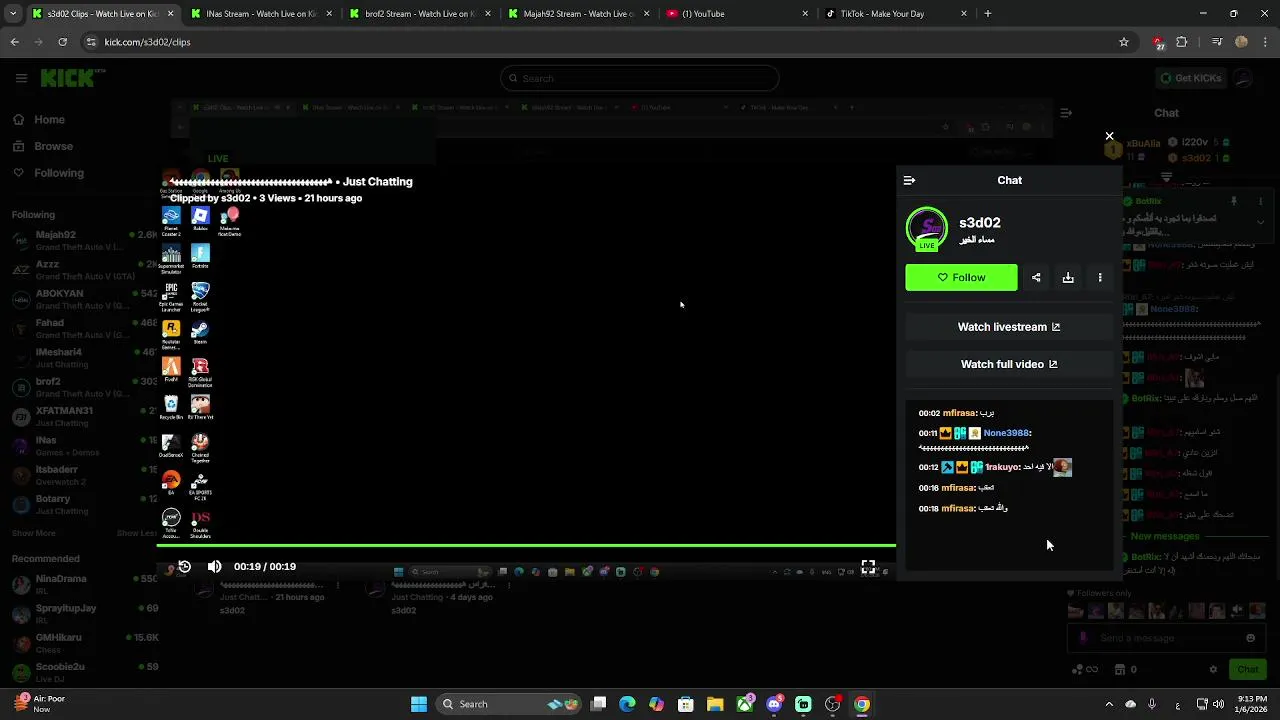The width and height of the screenshot is (1280, 720).
Task: View site information for kick.com
Action: click(x=91, y=42)
